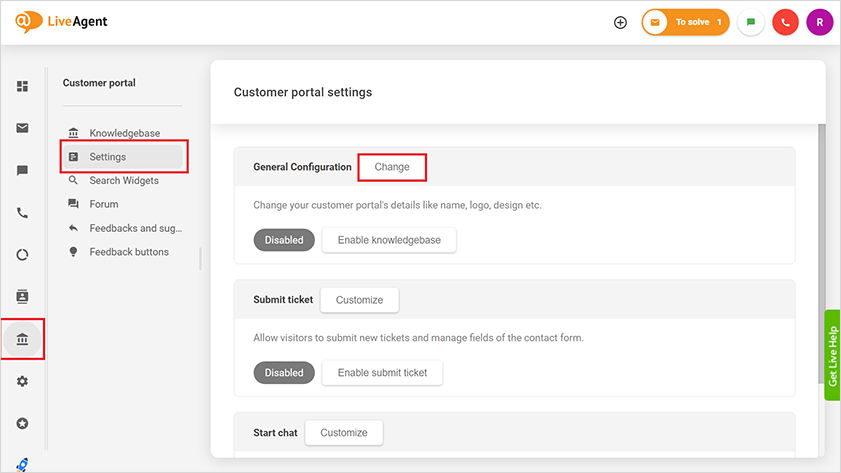Open the configuration gear icon in sidebar
Screen dimensions: 841x473
pos(22,381)
